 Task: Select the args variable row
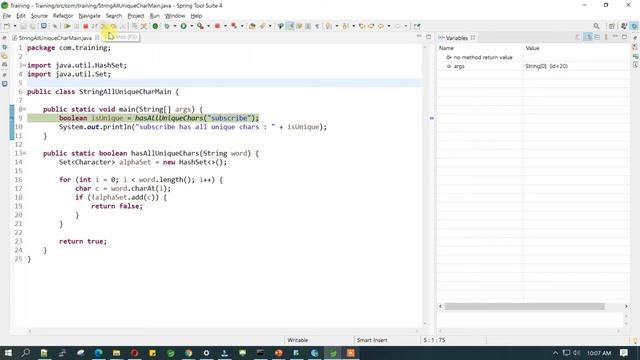click(x=533, y=66)
